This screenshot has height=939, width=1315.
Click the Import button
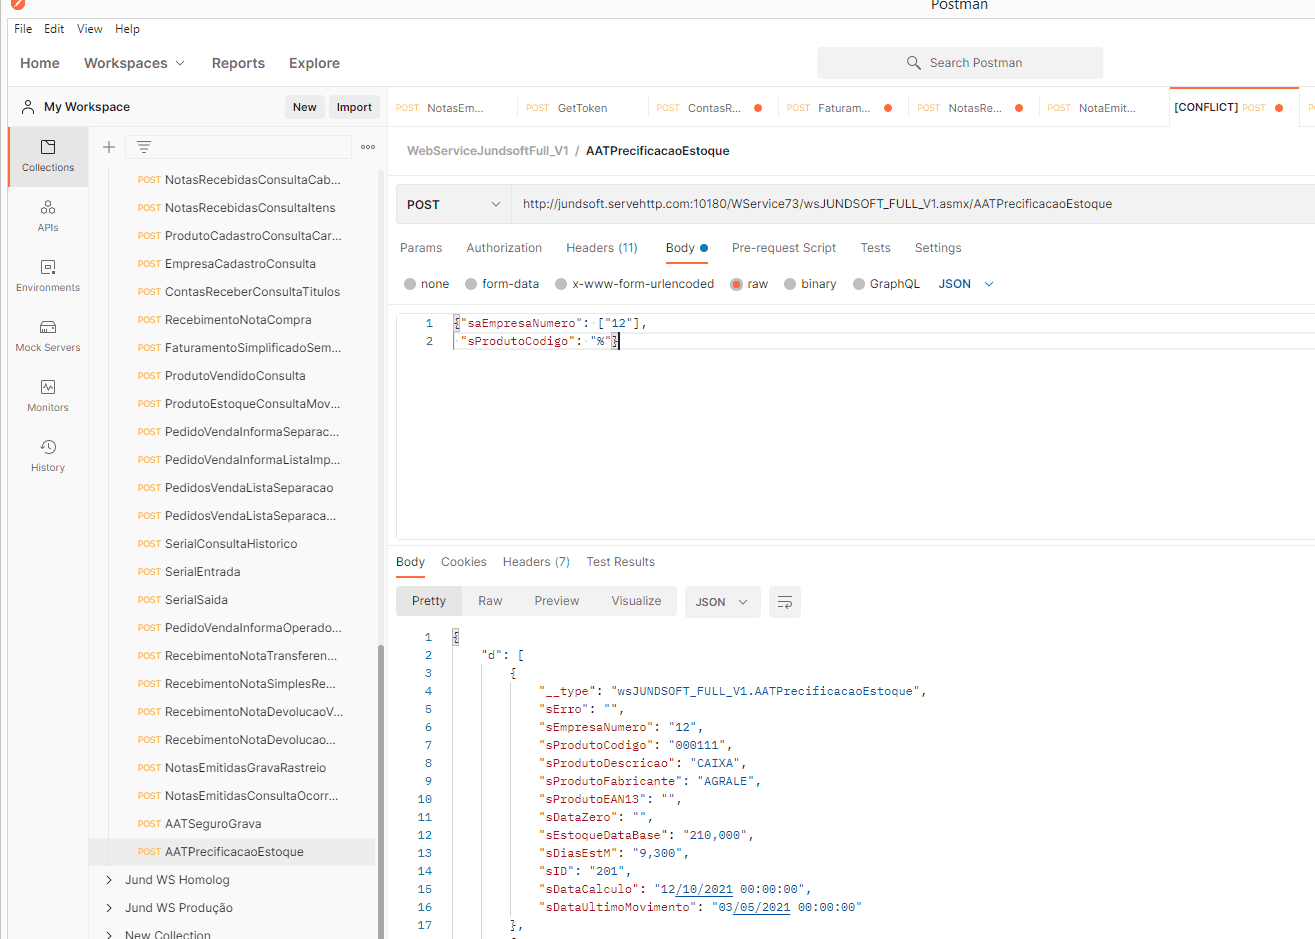point(354,107)
